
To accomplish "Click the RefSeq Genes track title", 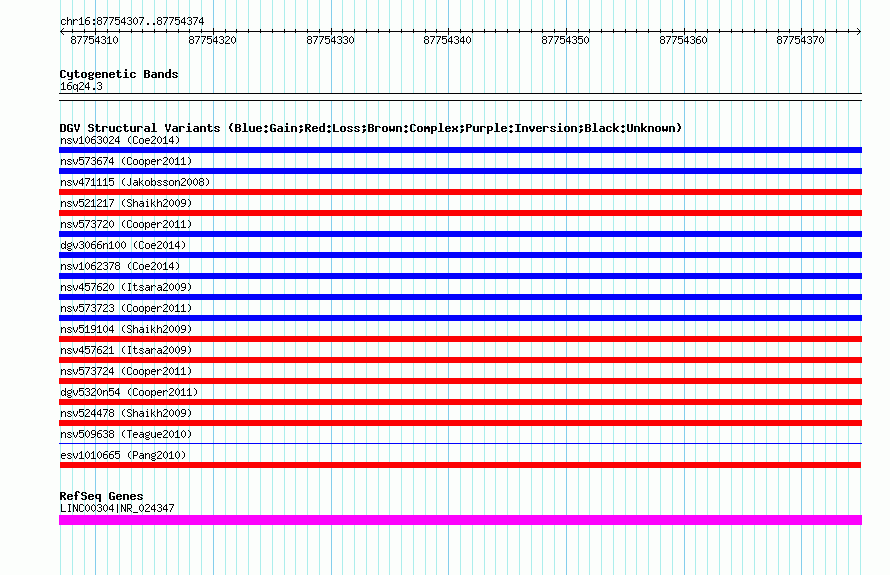I will pos(101,496).
